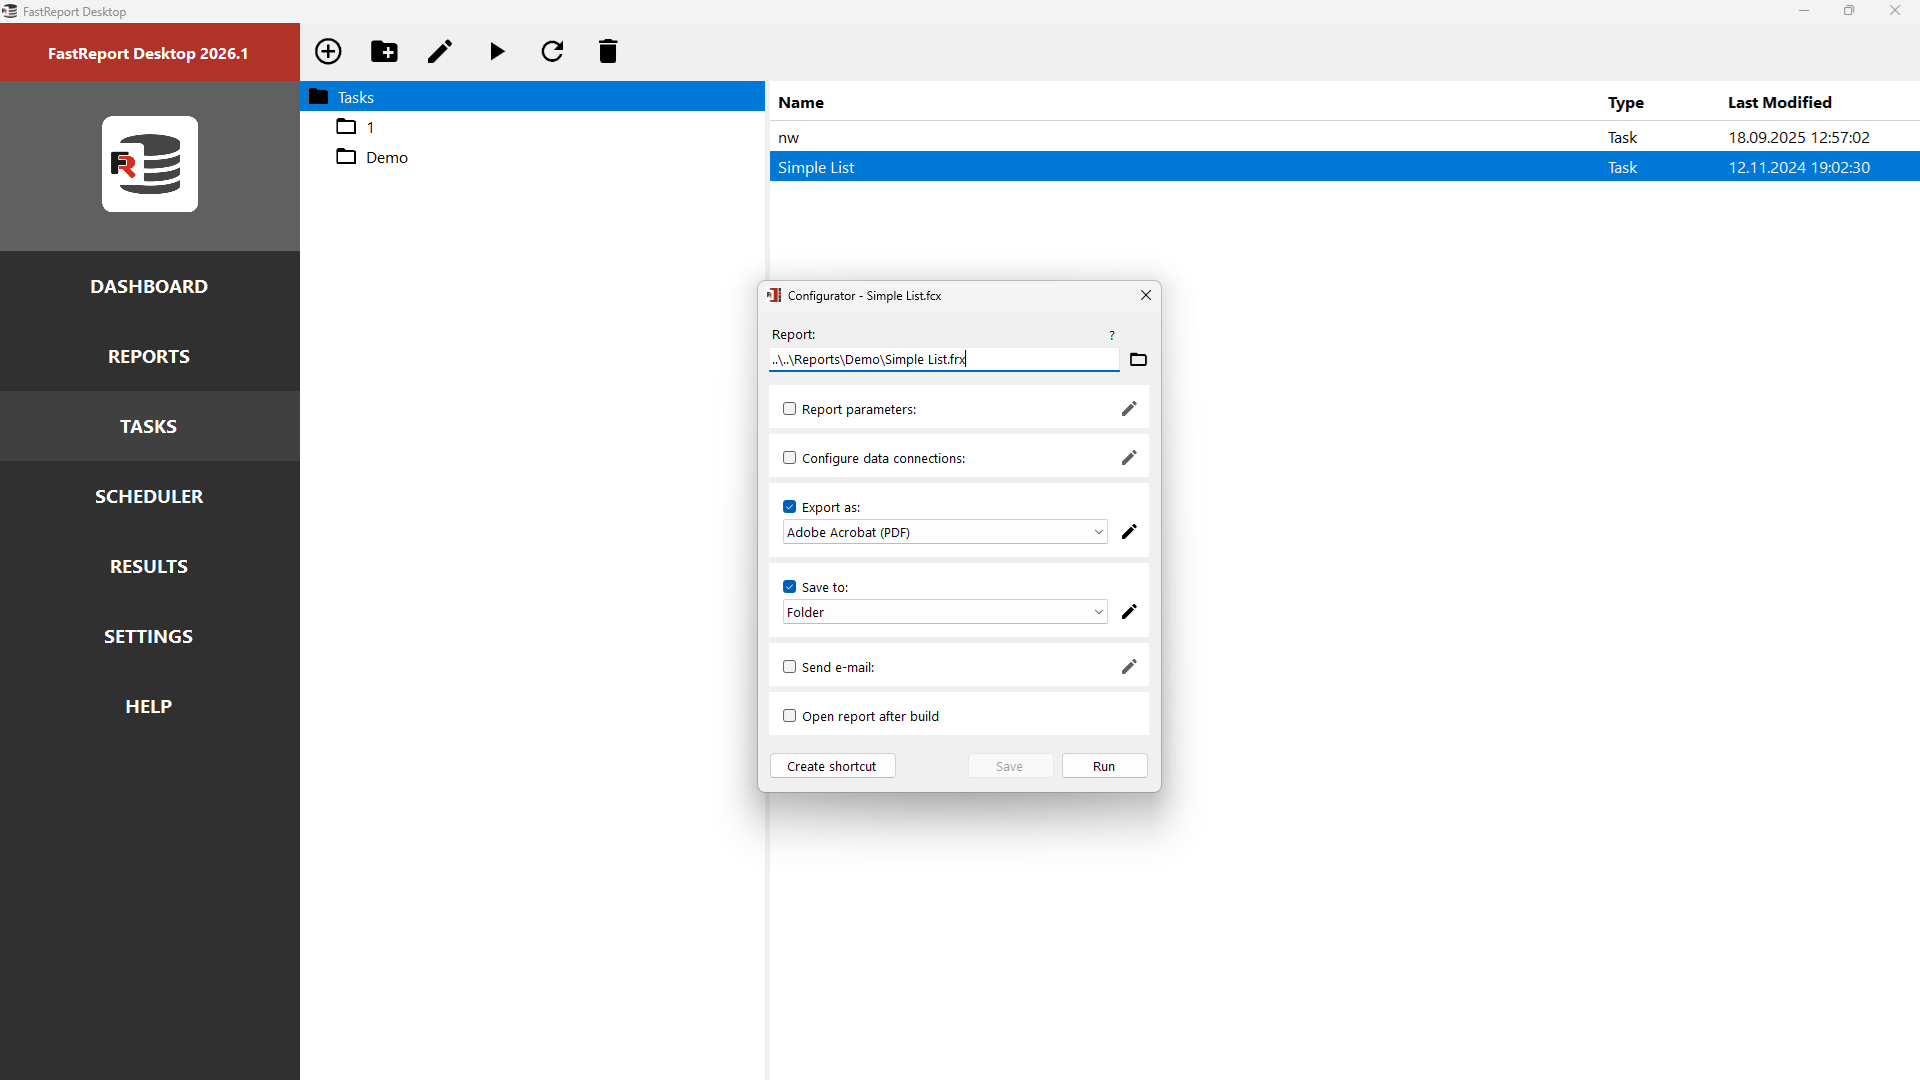Click the run task play icon
The width and height of the screenshot is (1920, 1080).
(497, 51)
